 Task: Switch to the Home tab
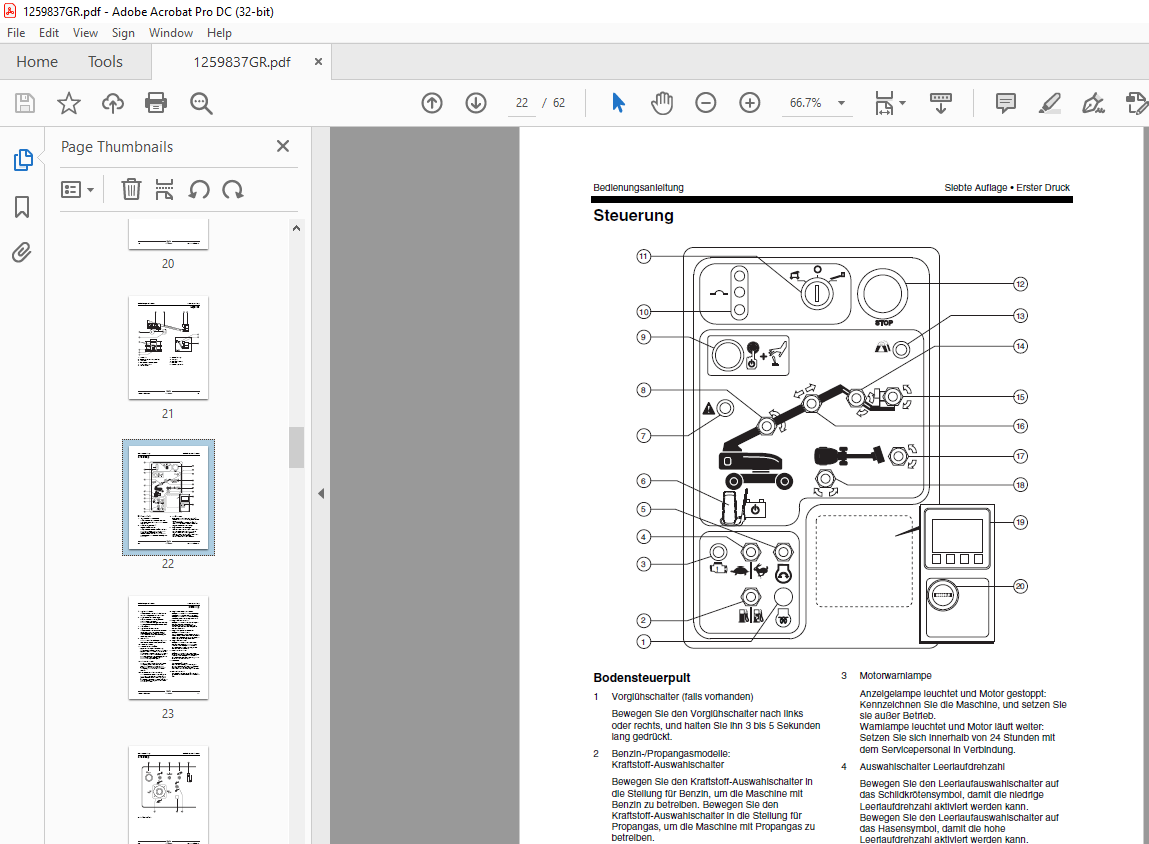click(x=37, y=62)
